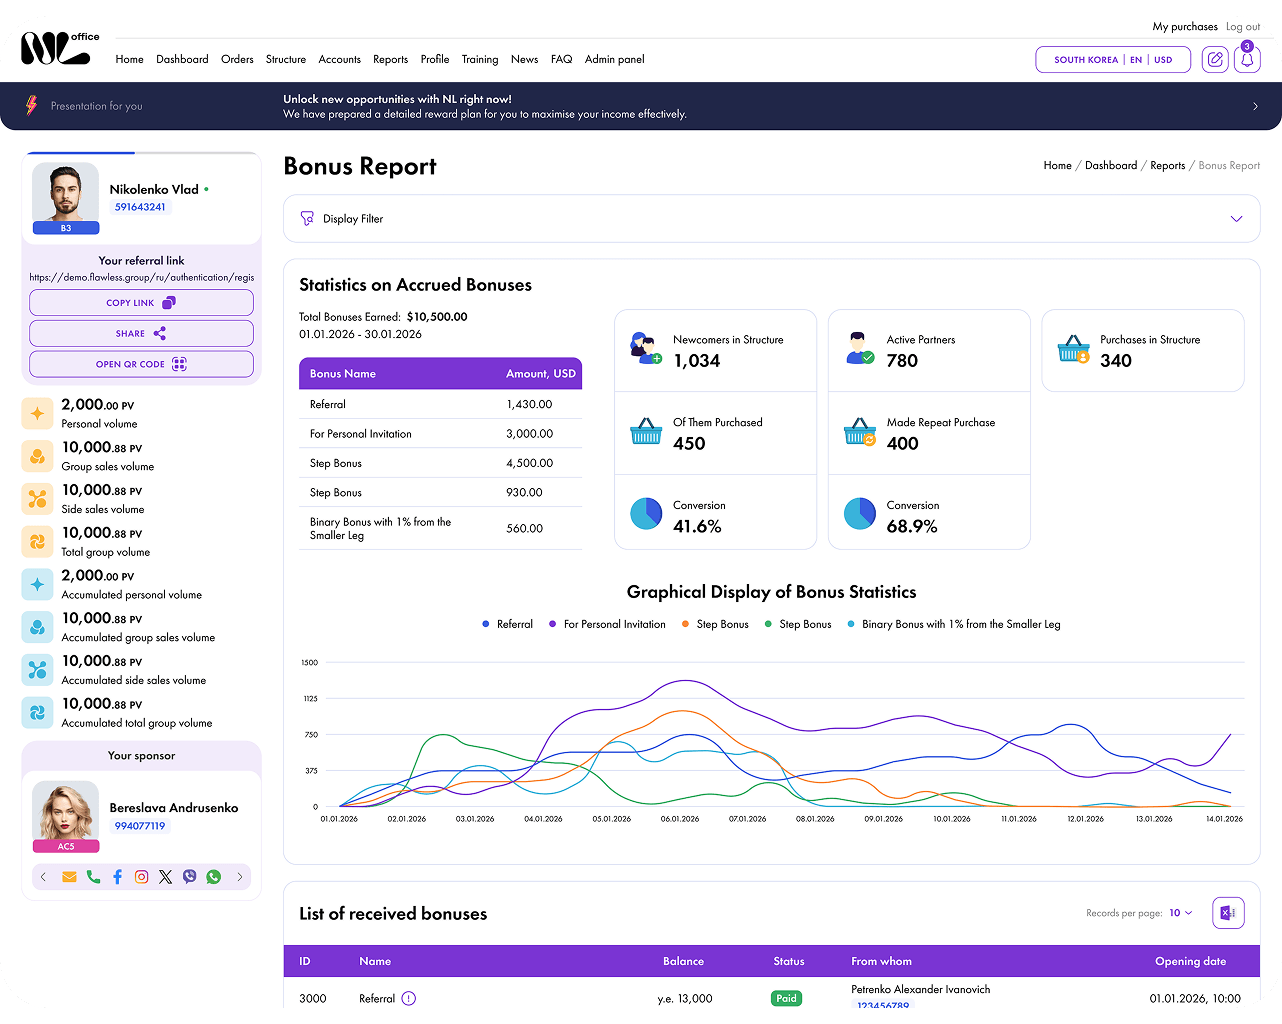The image size is (1282, 1024).
Task: Open sponsor's Facebook icon
Action: (x=117, y=877)
